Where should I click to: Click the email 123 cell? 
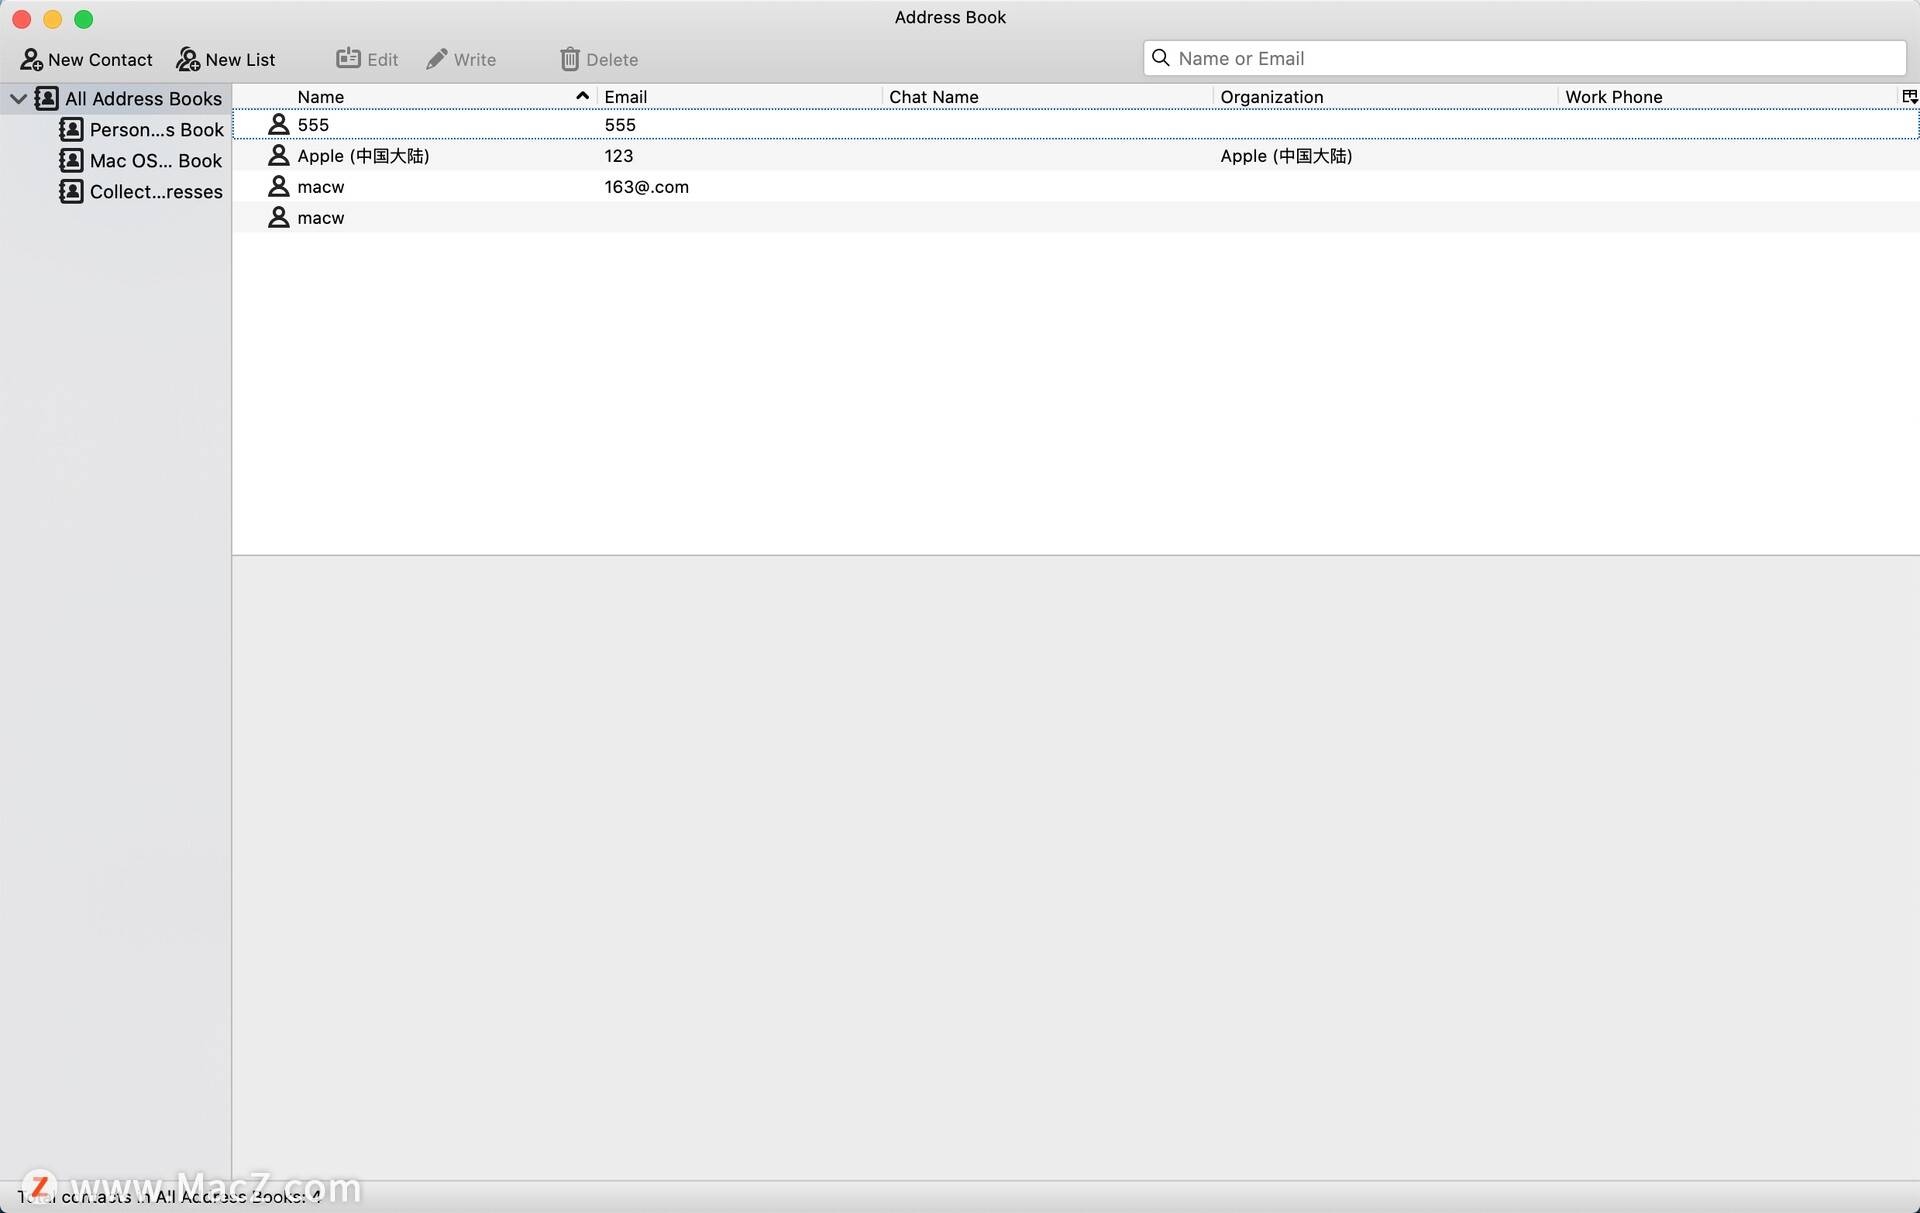(618, 155)
